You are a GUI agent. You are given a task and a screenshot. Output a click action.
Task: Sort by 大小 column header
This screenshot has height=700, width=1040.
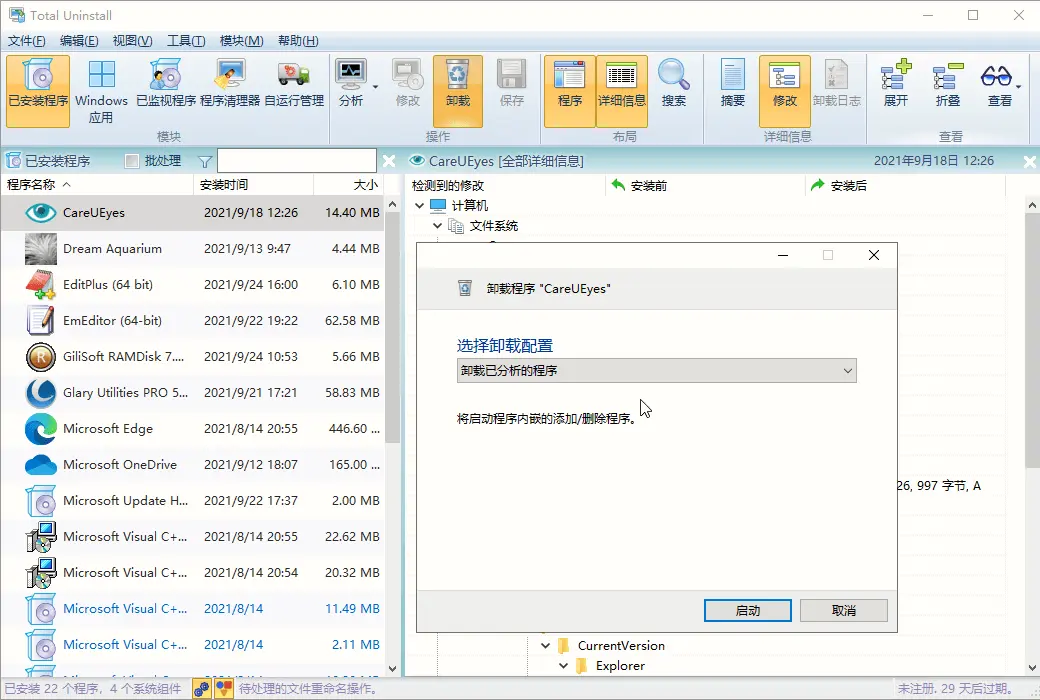pos(349,184)
